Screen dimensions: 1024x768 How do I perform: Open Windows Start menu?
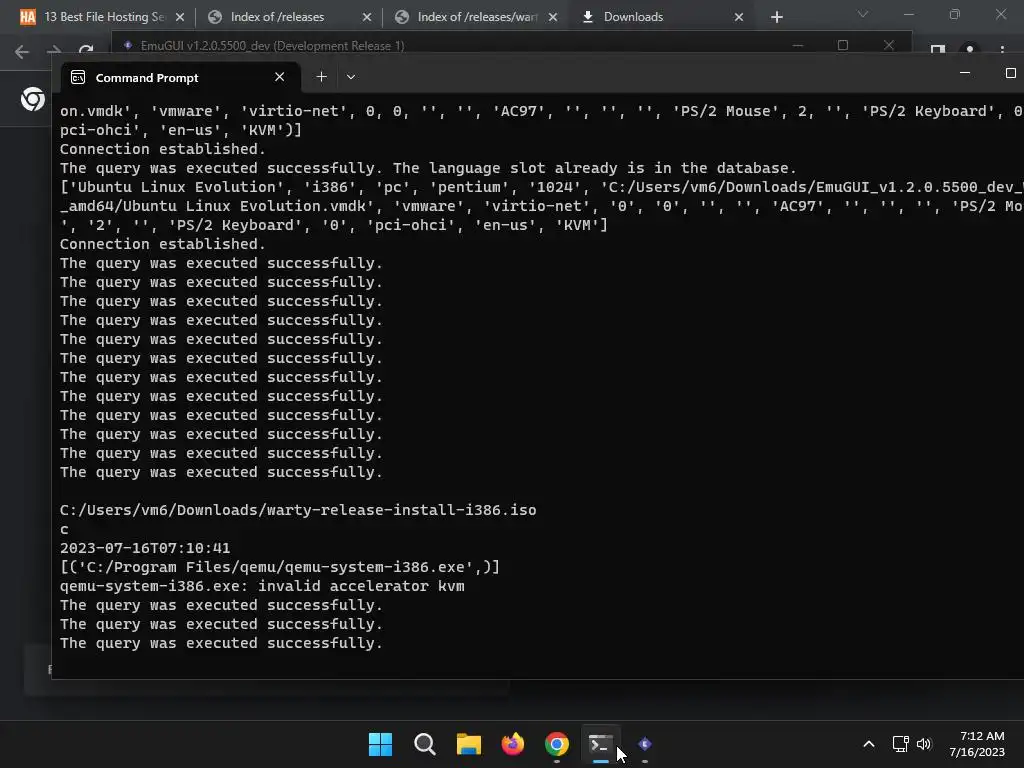tap(380, 744)
